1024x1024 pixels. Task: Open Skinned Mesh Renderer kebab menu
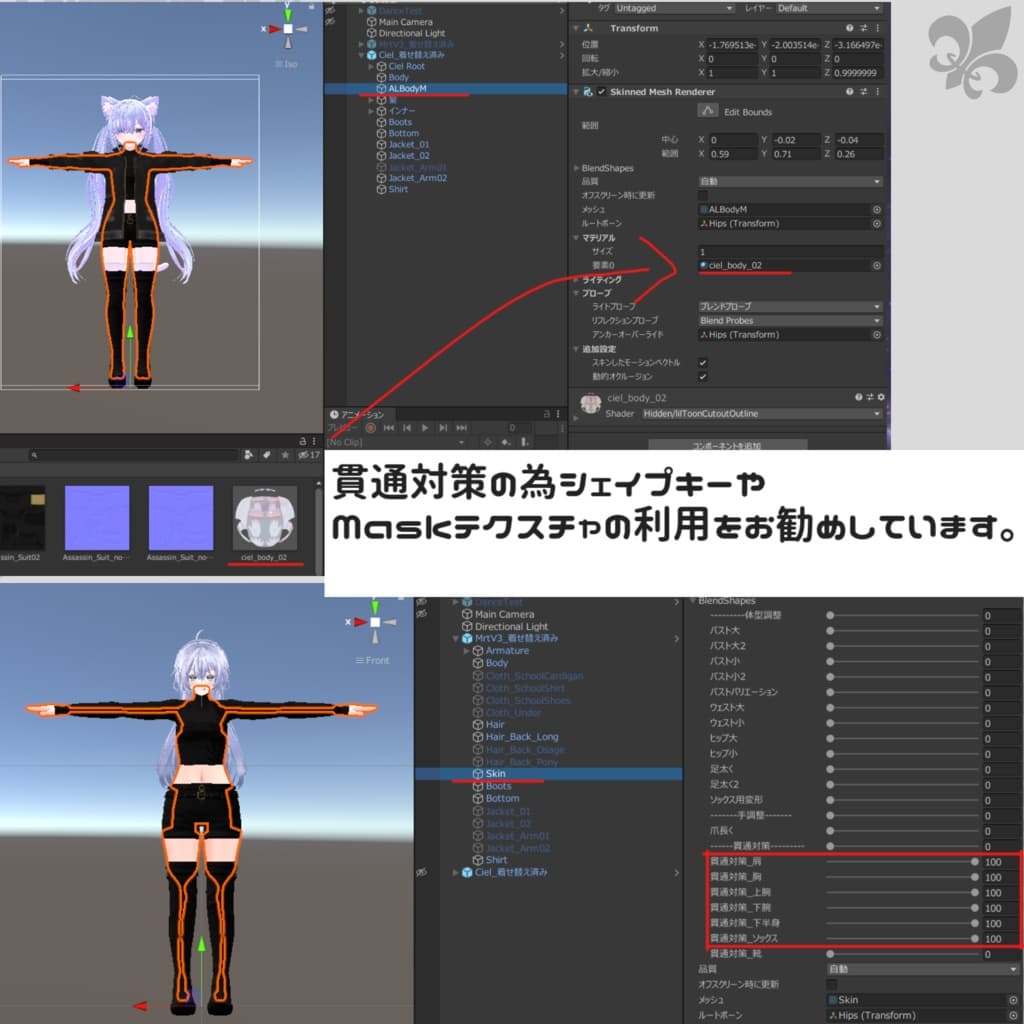(x=877, y=91)
